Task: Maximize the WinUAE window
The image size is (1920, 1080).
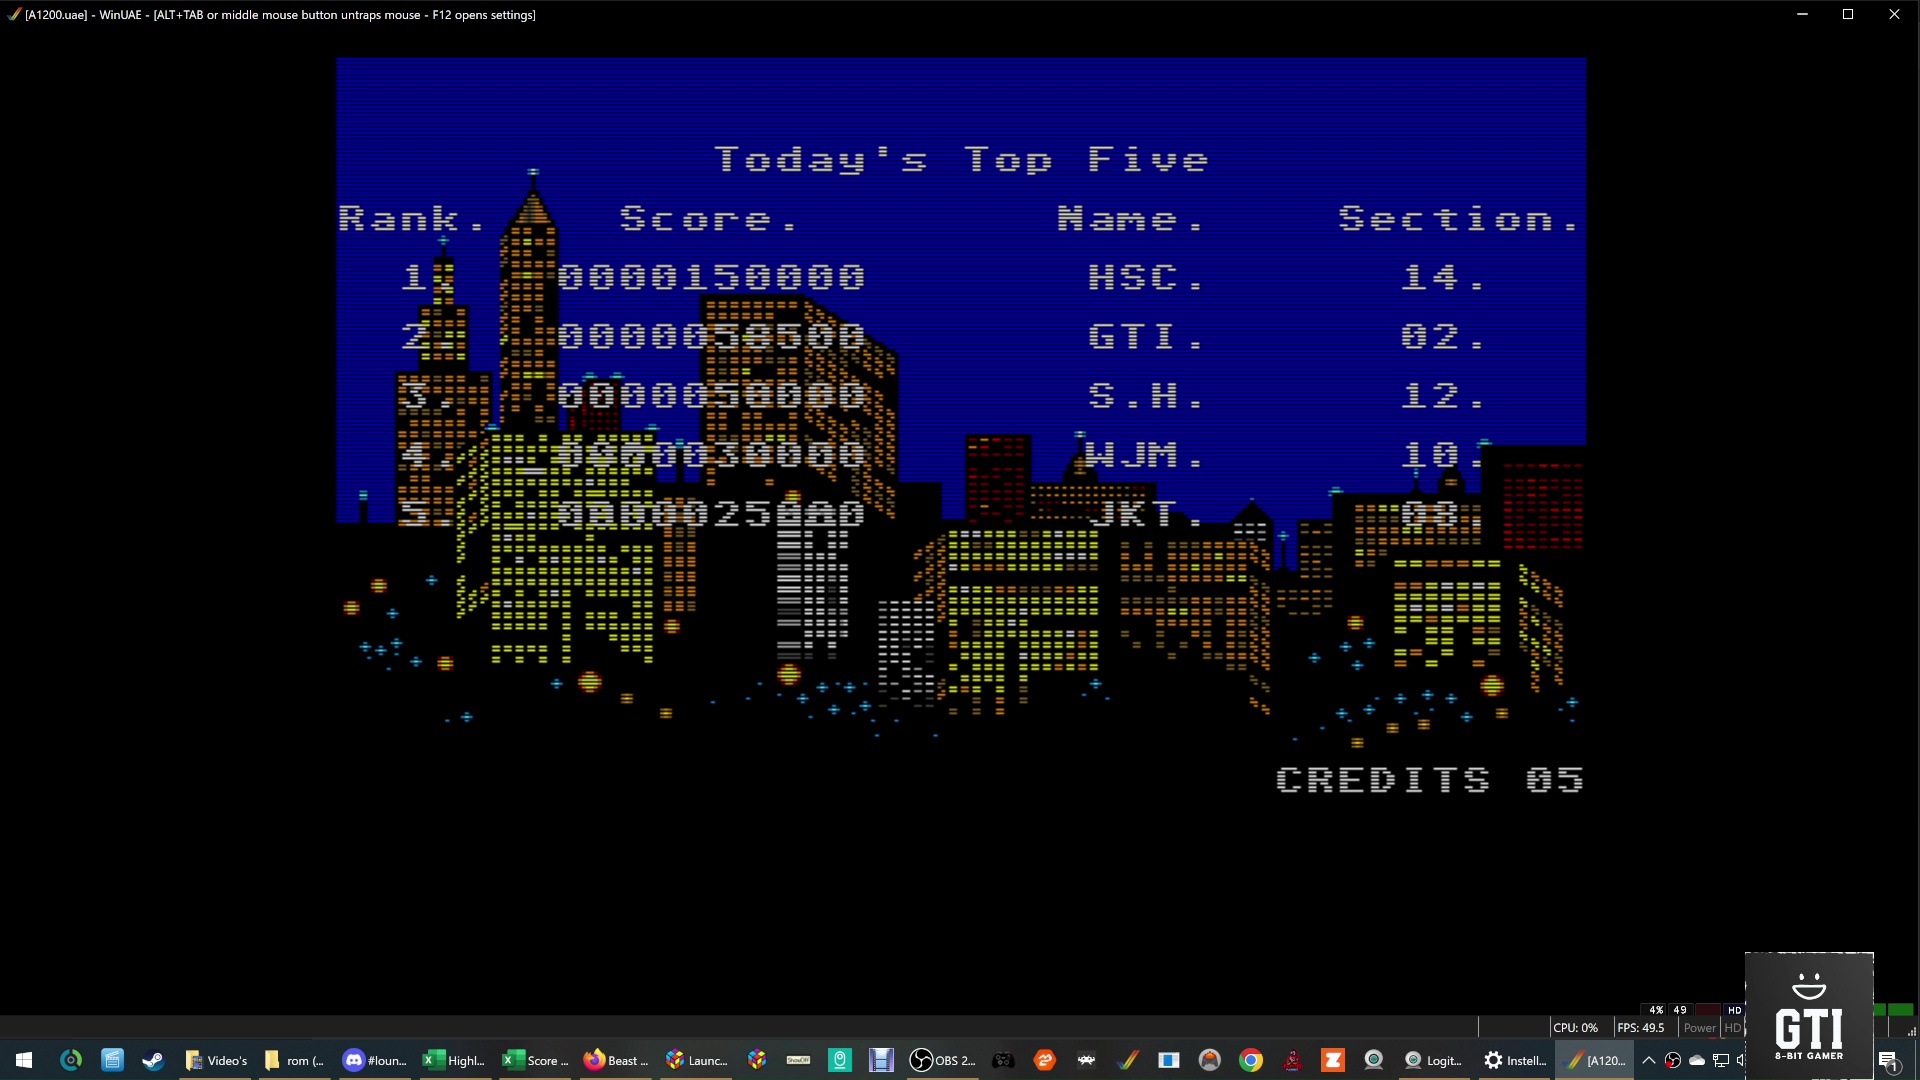Action: pyautogui.click(x=1848, y=14)
